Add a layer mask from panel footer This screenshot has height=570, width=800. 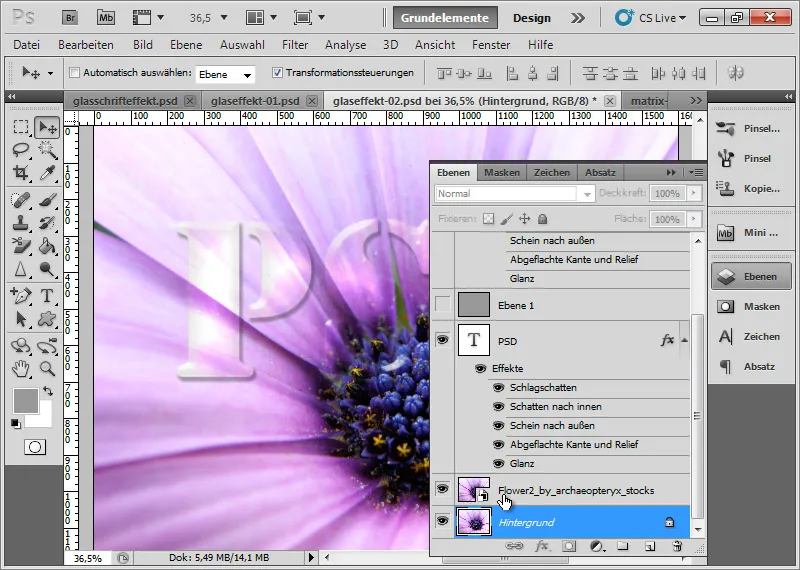point(568,547)
